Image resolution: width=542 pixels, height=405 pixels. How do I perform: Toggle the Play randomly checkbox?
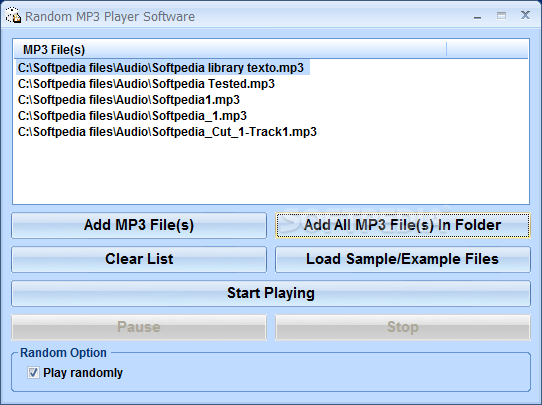(x=33, y=373)
